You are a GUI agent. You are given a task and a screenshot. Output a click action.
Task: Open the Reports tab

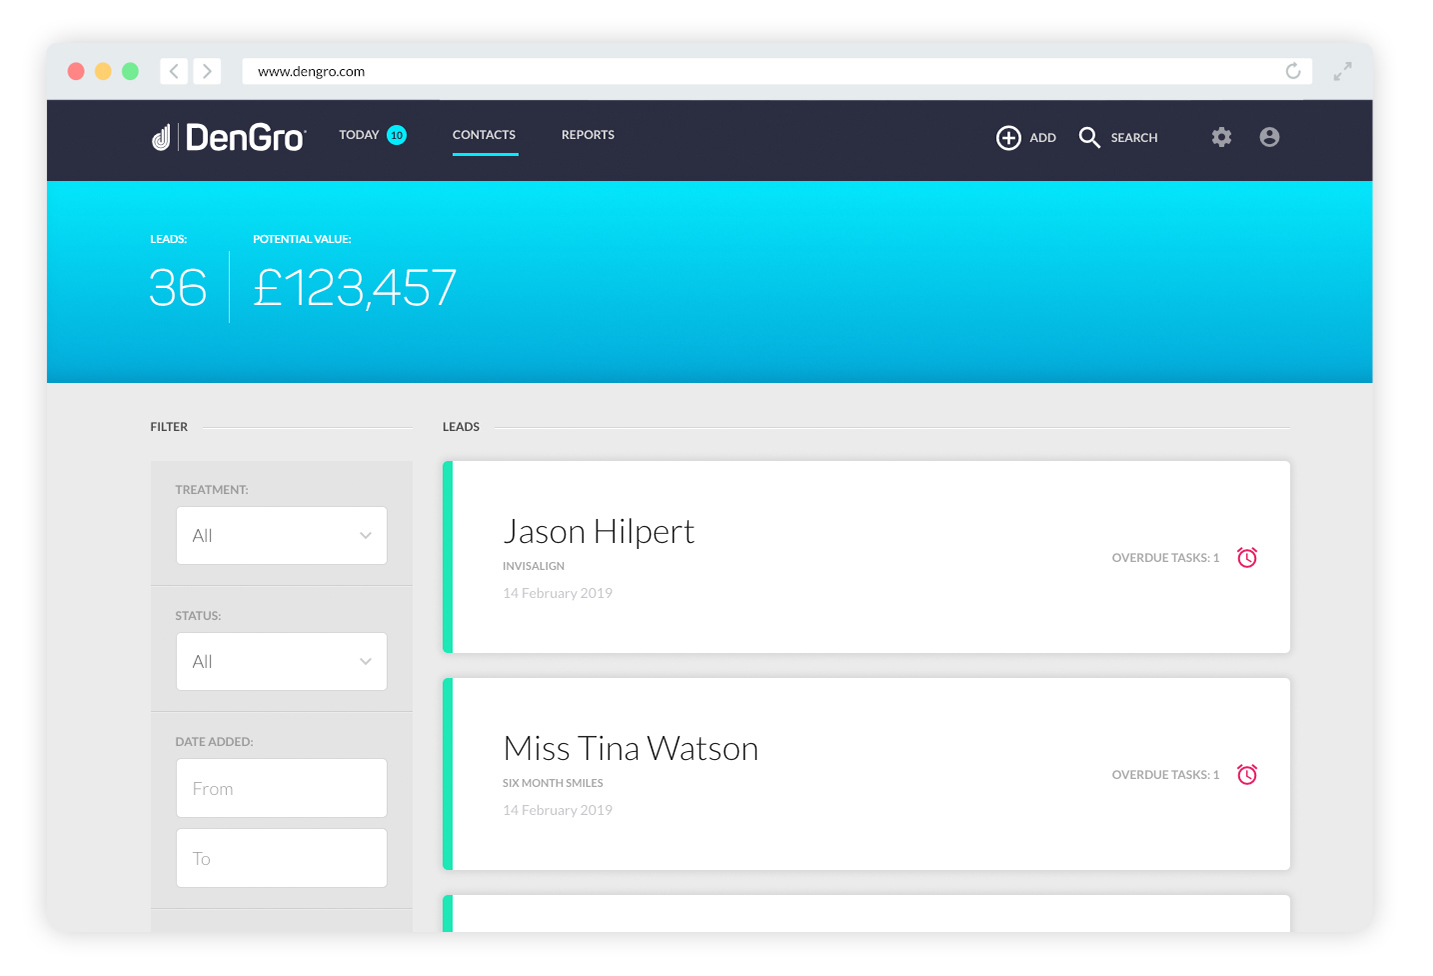coord(588,135)
